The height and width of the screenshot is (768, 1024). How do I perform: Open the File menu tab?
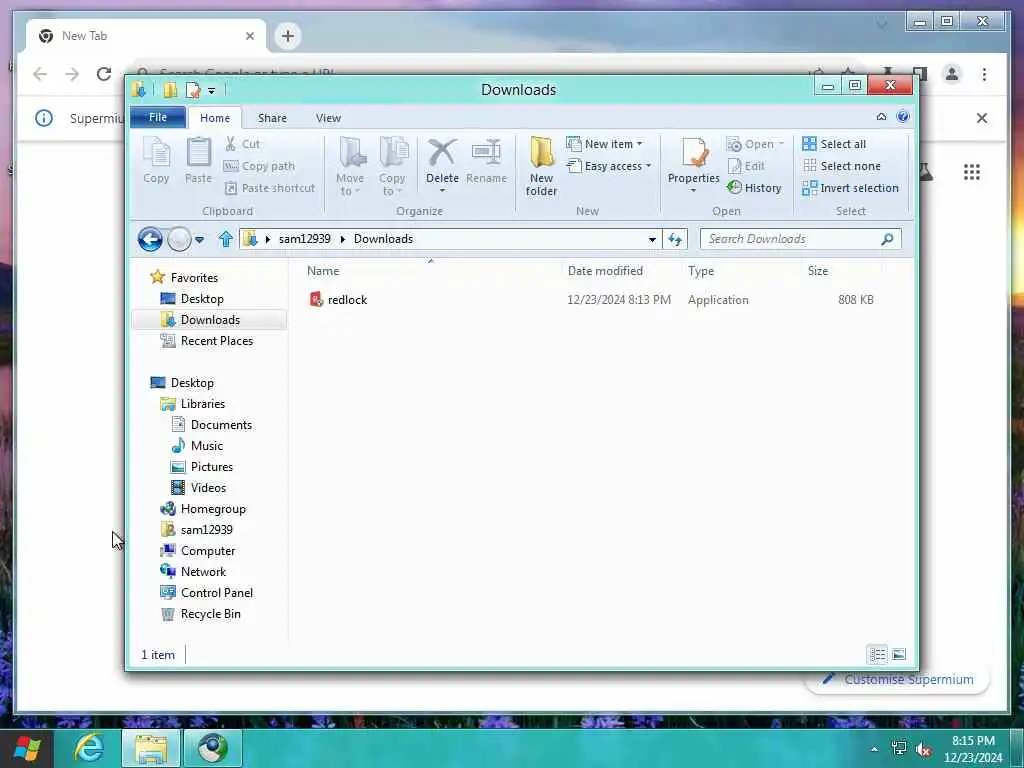(158, 118)
